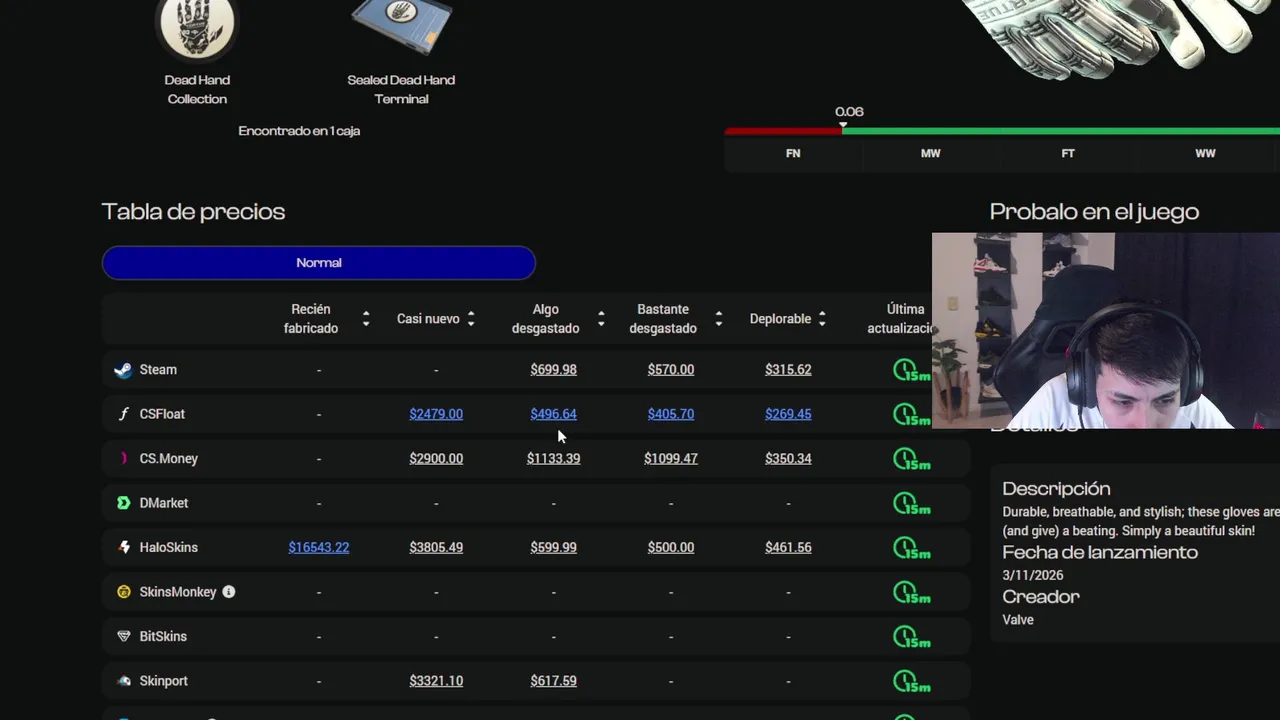Click the Steam marketplace logo icon
Image resolution: width=1280 pixels, height=720 pixels.
point(123,370)
